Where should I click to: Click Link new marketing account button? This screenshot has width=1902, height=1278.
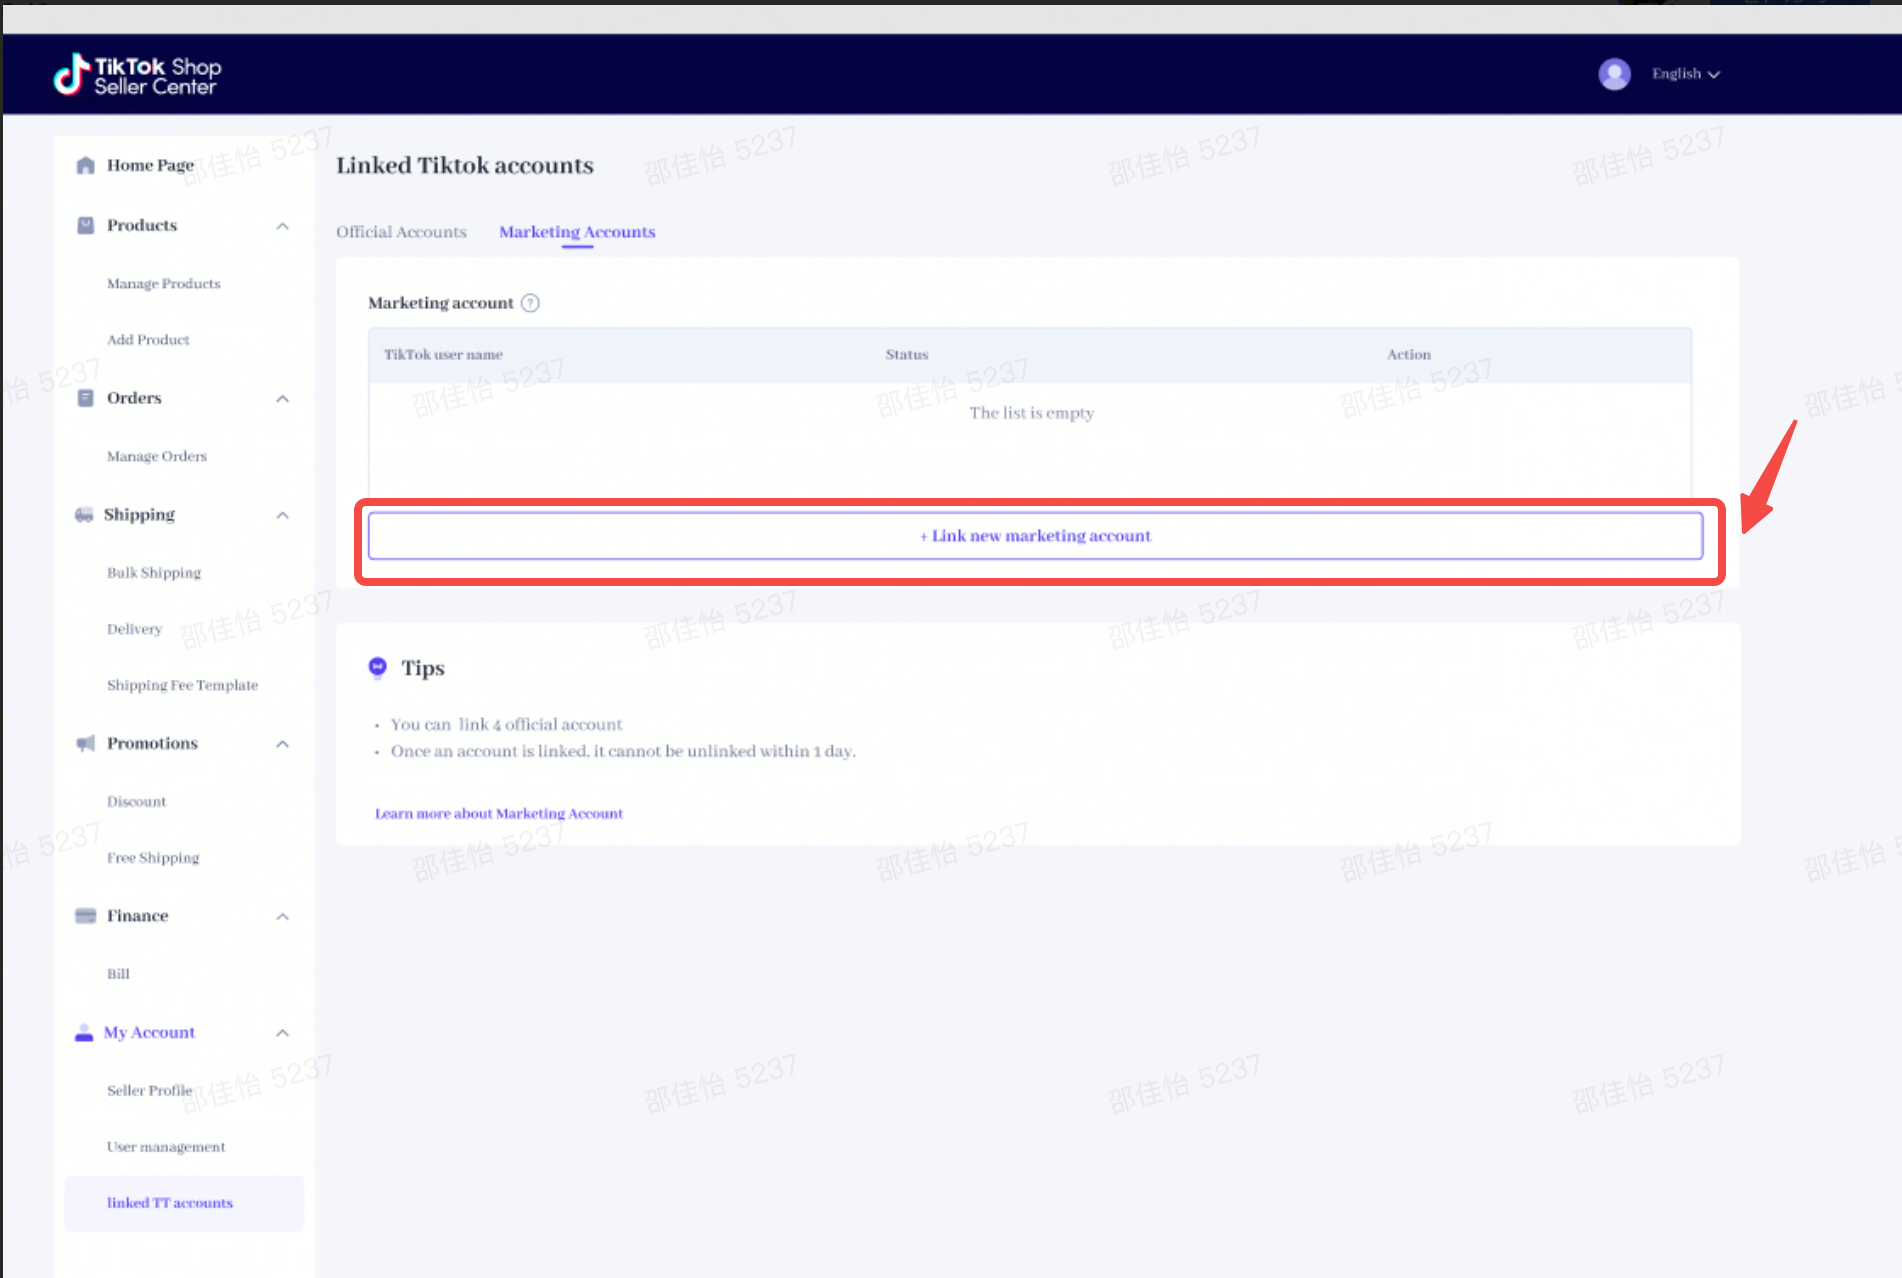[x=1035, y=536]
